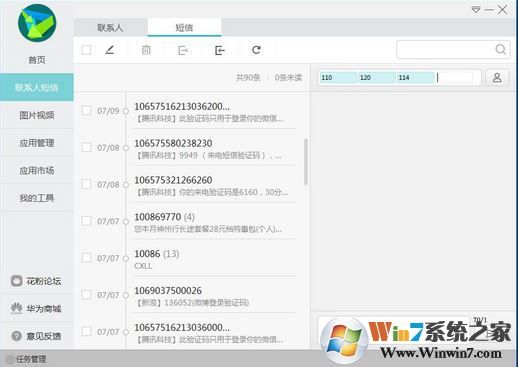518x367 pixels.
Task: Click the message list scrollbar
Action: click(306, 162)
